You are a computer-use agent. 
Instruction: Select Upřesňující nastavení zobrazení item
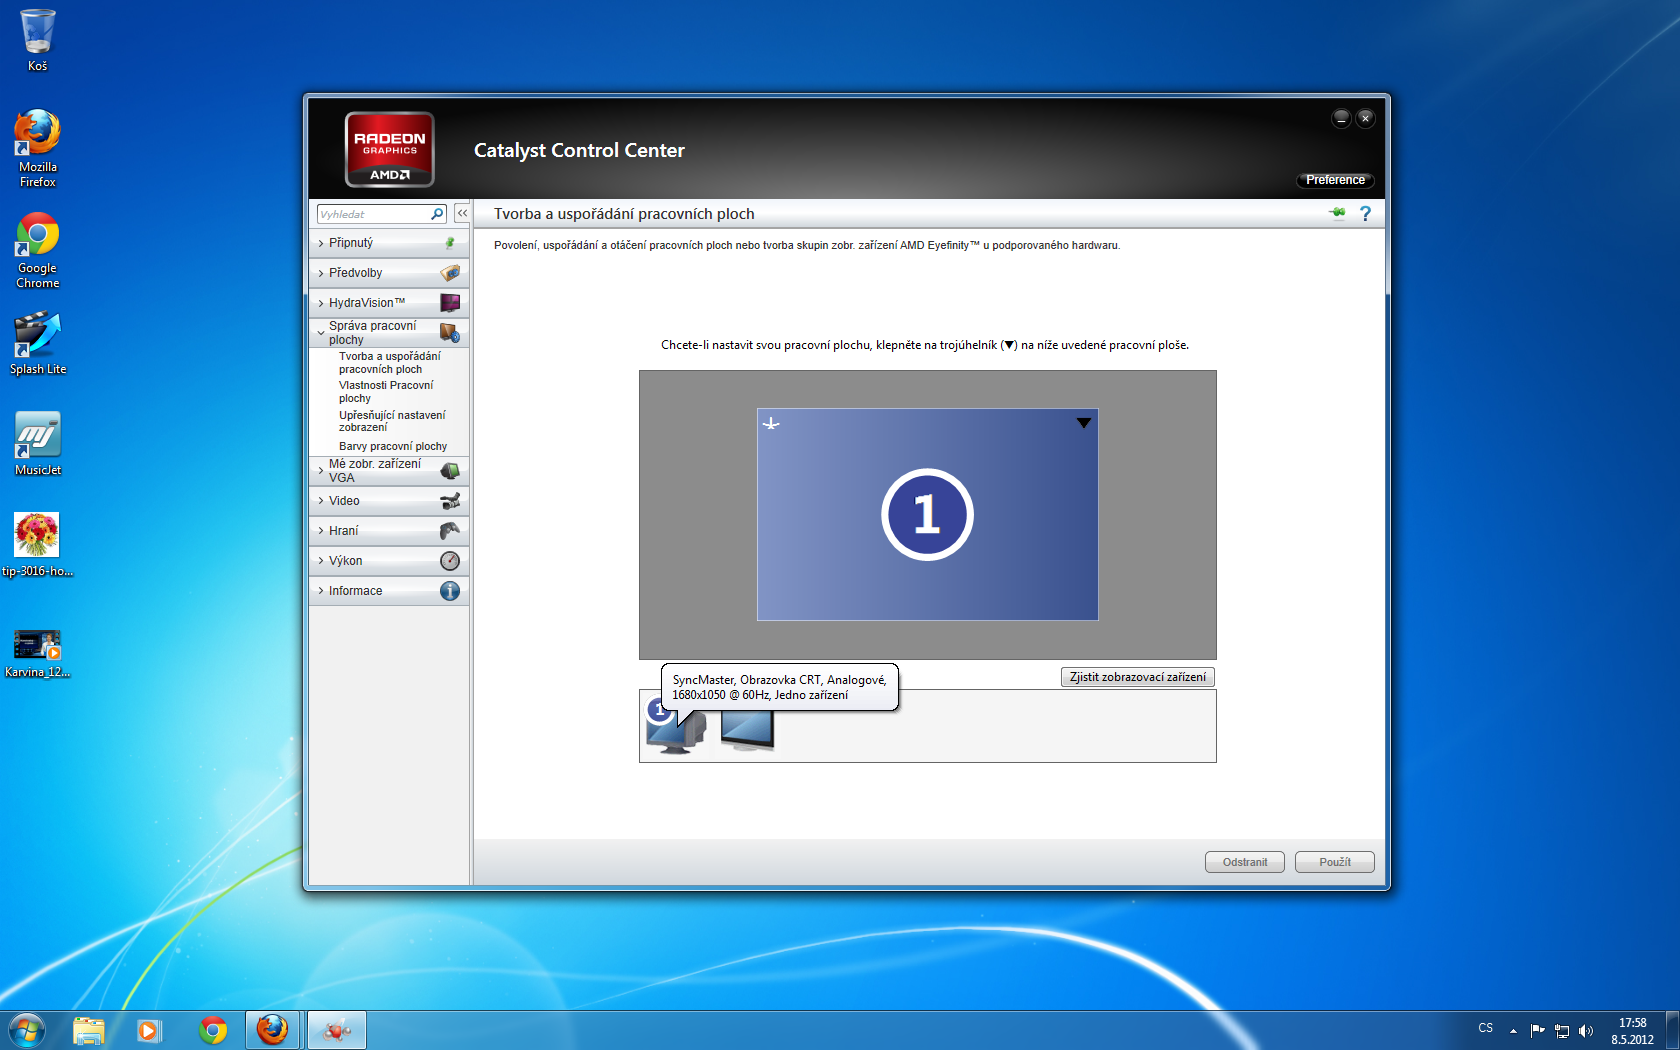click(x=392, y=421)
